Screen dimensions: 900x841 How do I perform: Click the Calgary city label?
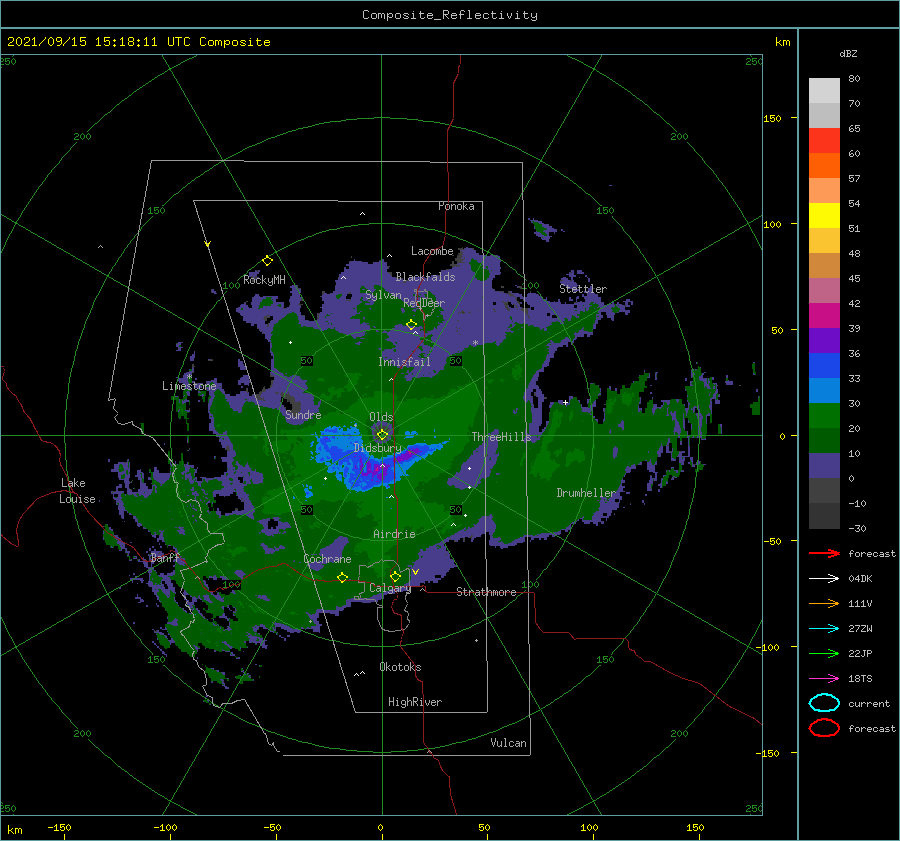390,588
